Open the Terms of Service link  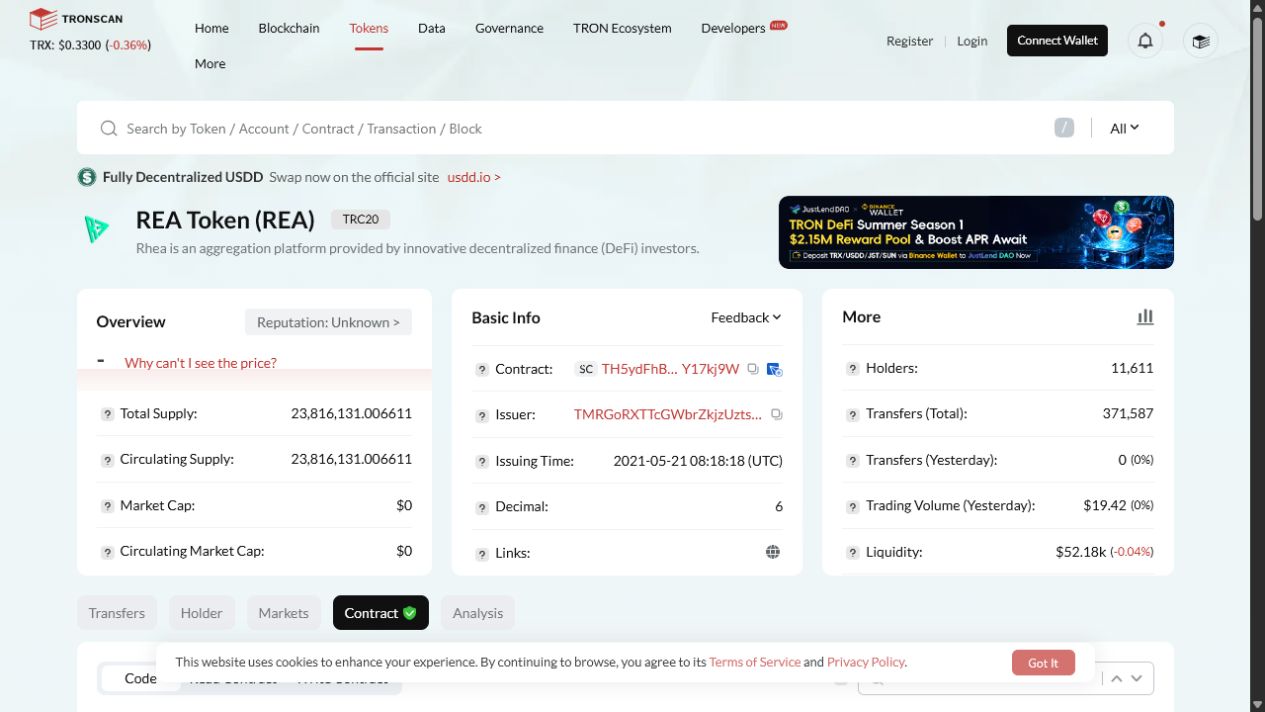click(755, 662)
